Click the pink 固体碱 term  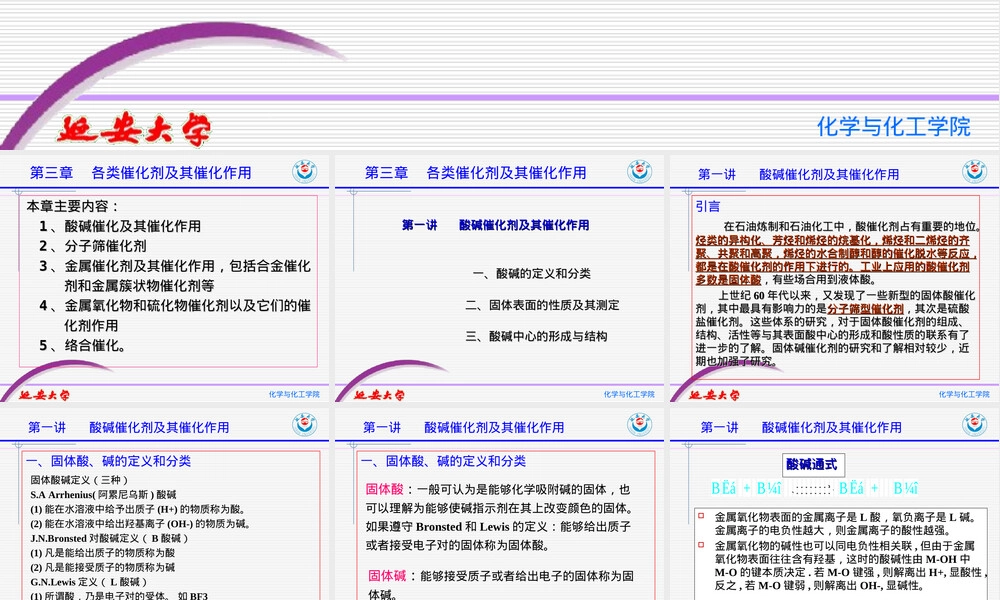pyautogui.click(x=387, y=576)
